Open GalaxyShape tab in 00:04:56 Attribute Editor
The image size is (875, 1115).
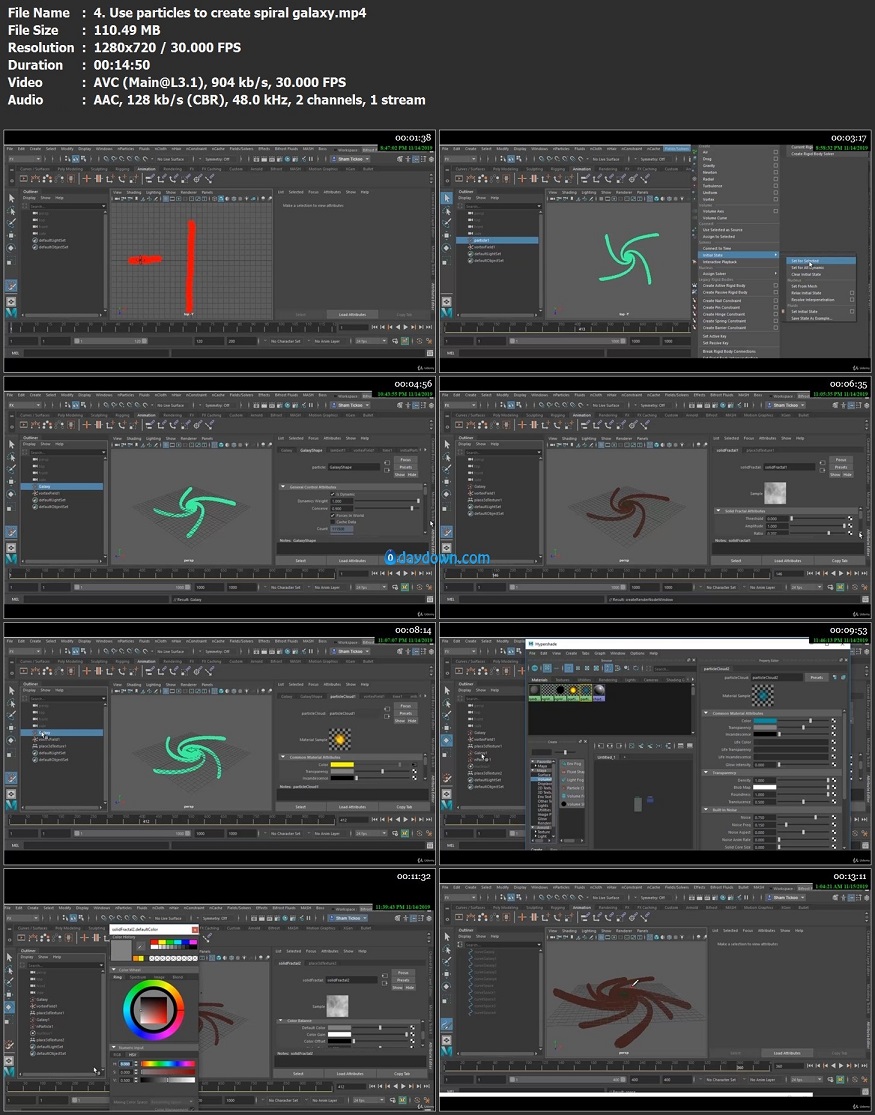click(312, 450)
